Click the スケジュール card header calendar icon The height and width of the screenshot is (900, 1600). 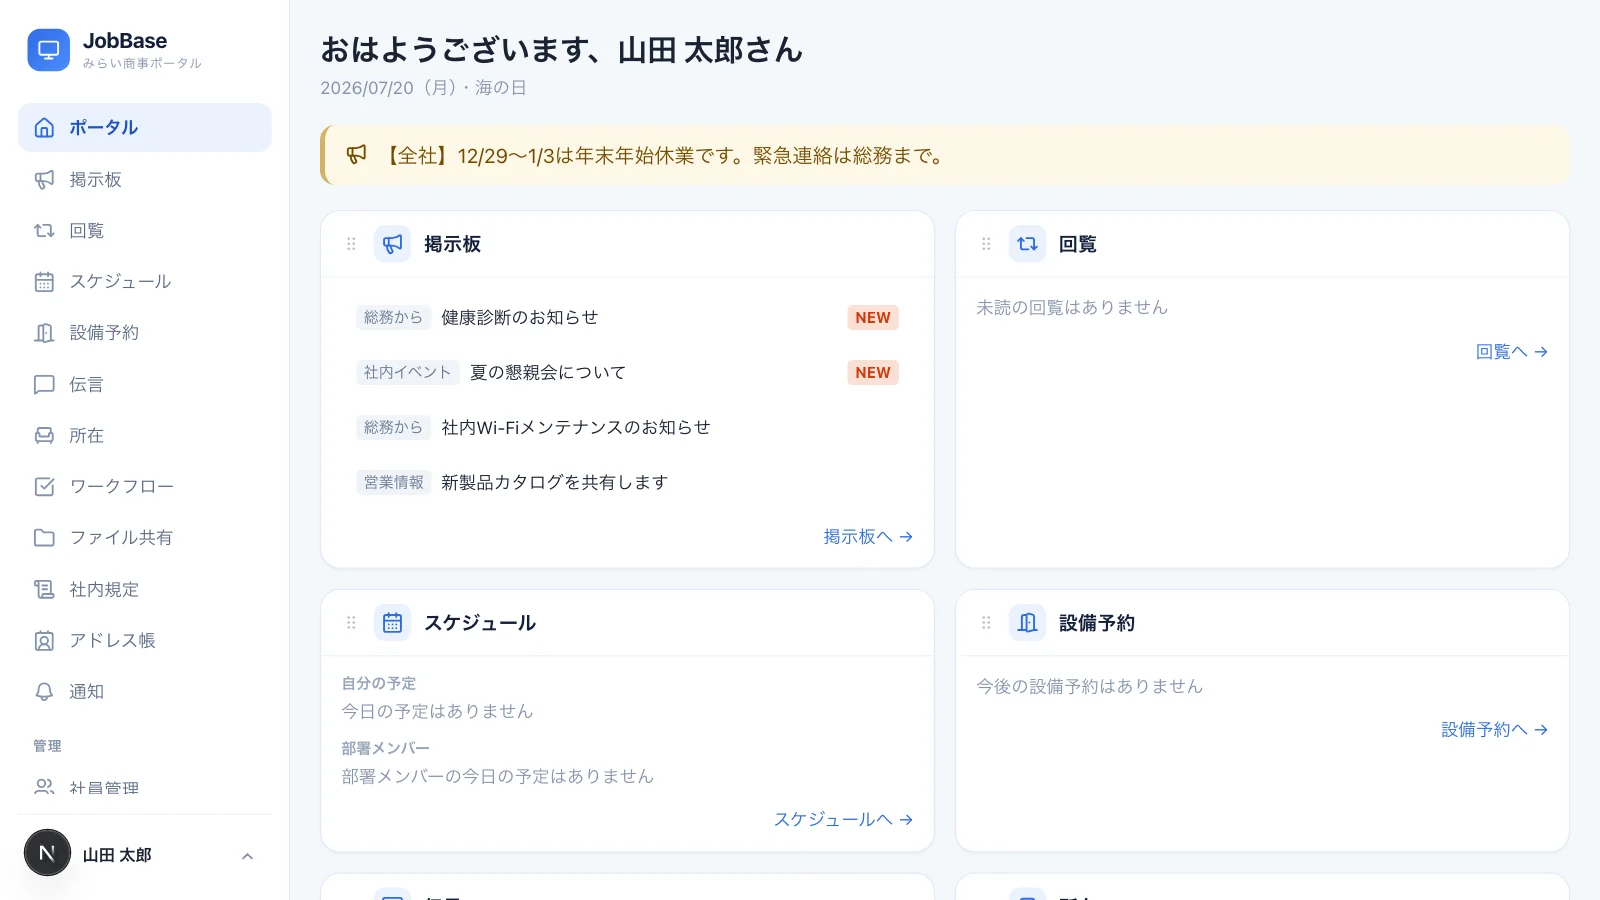point(392,623)
